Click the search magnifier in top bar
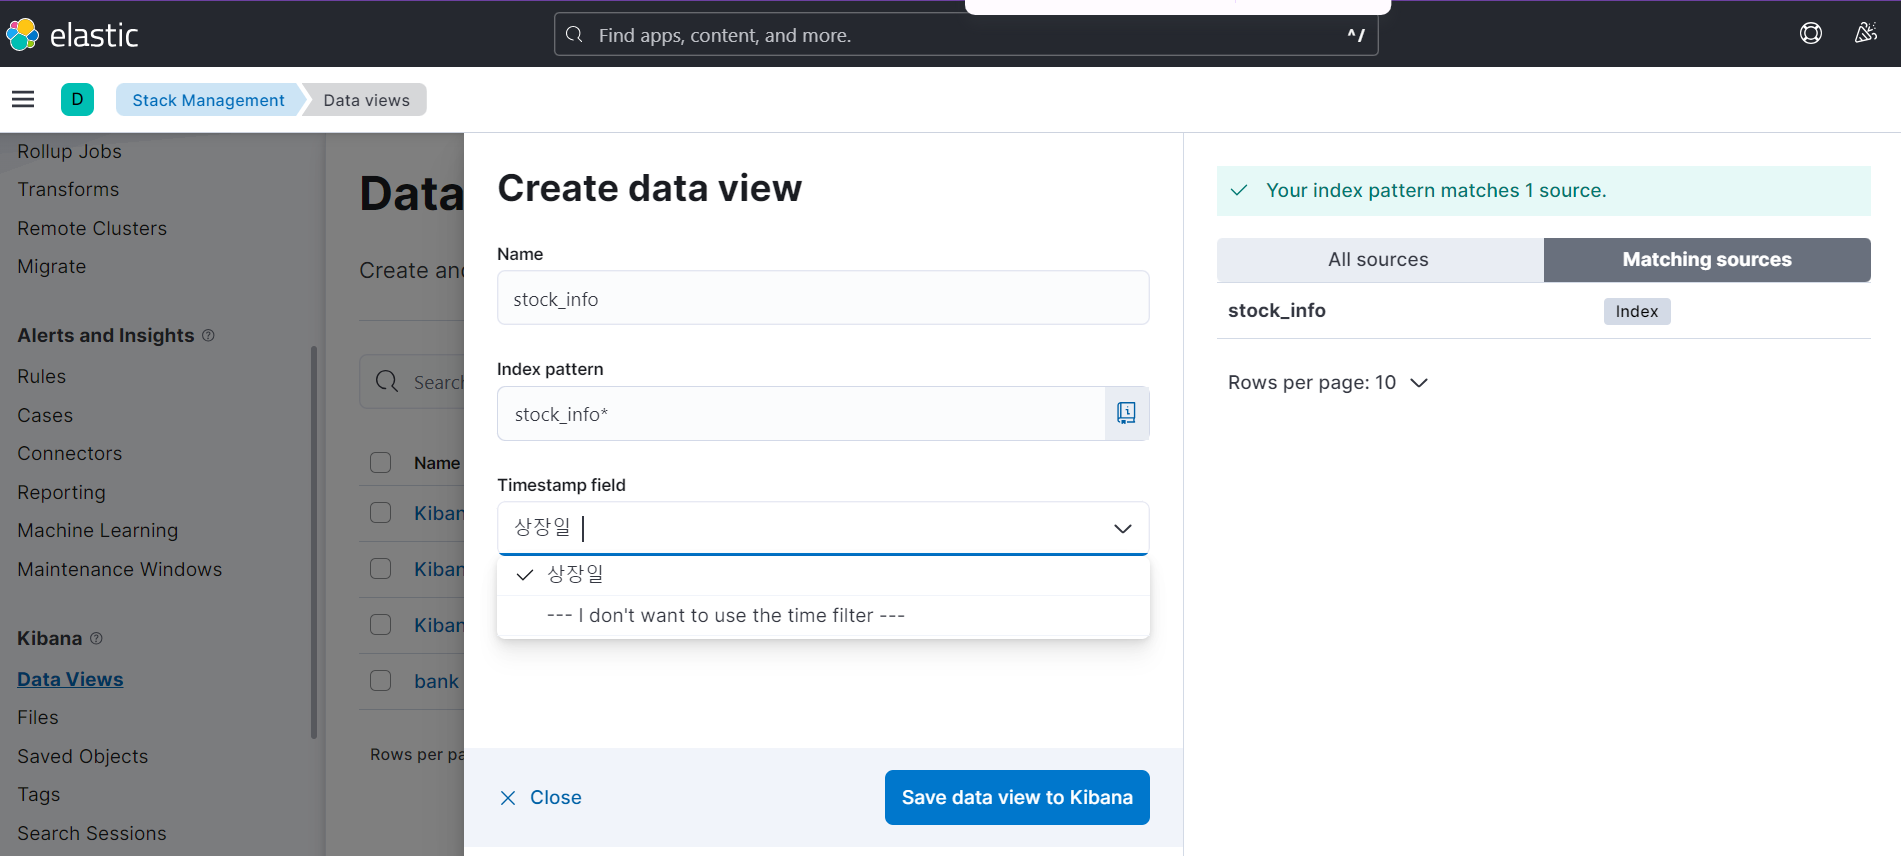This screenshot has height=856, width=1901. coord(574,35)
